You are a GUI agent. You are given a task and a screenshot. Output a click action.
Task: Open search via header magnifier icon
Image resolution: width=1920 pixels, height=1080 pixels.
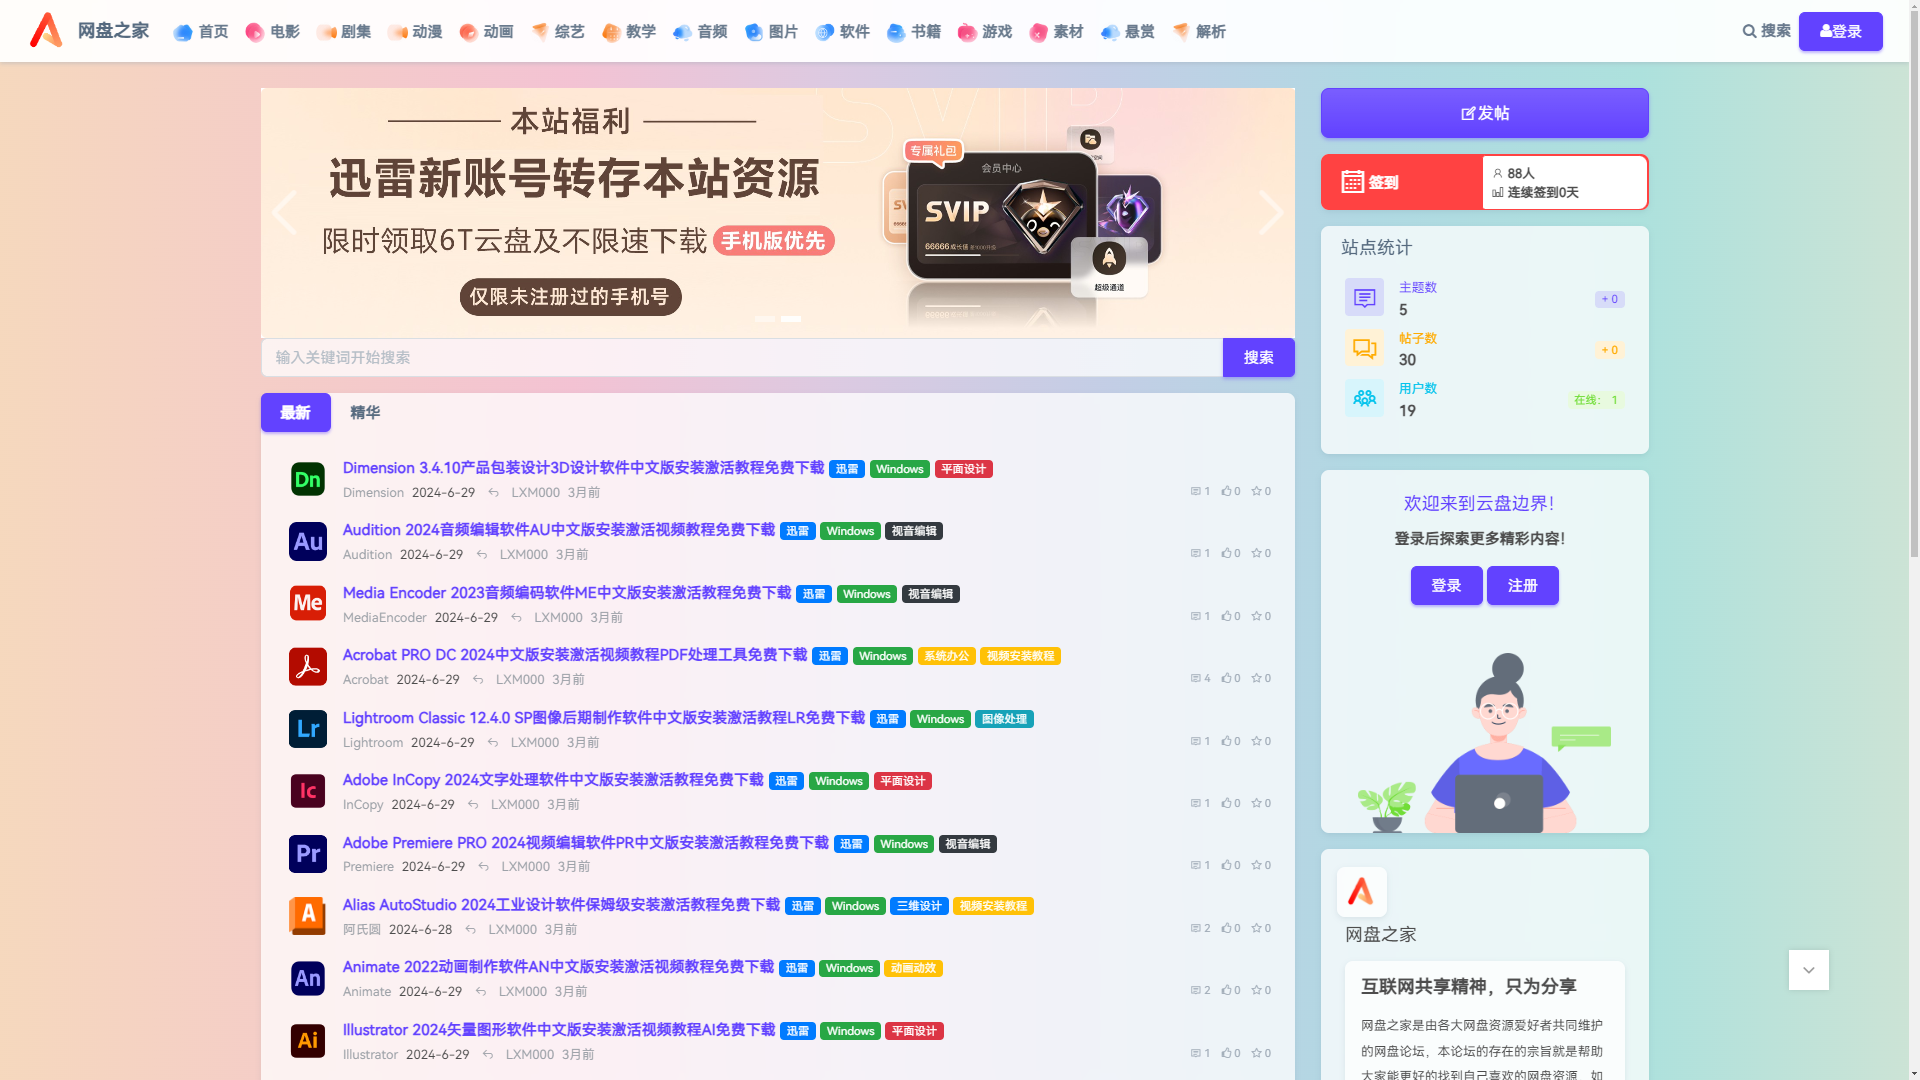1749,31
